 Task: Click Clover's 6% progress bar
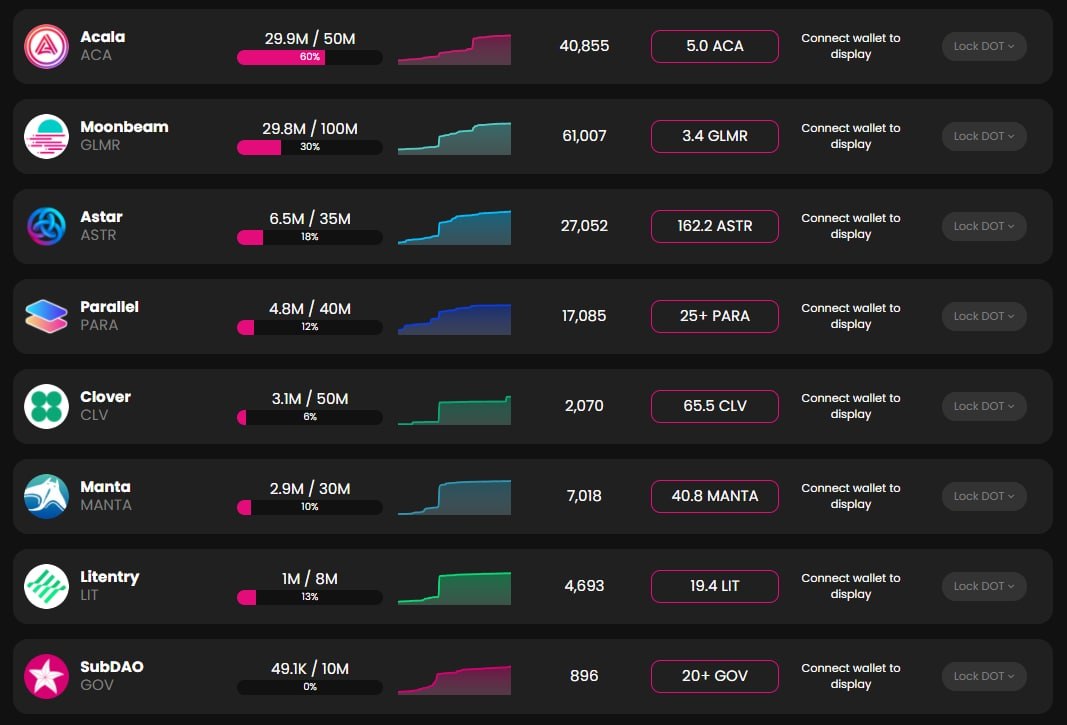(310, 417)
